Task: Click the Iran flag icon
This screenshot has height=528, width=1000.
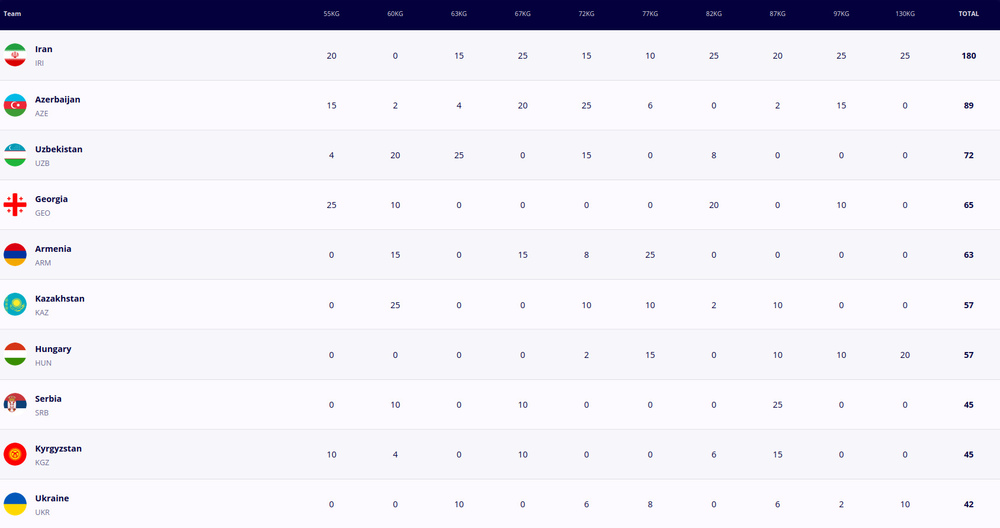Action: click(15, 55)
